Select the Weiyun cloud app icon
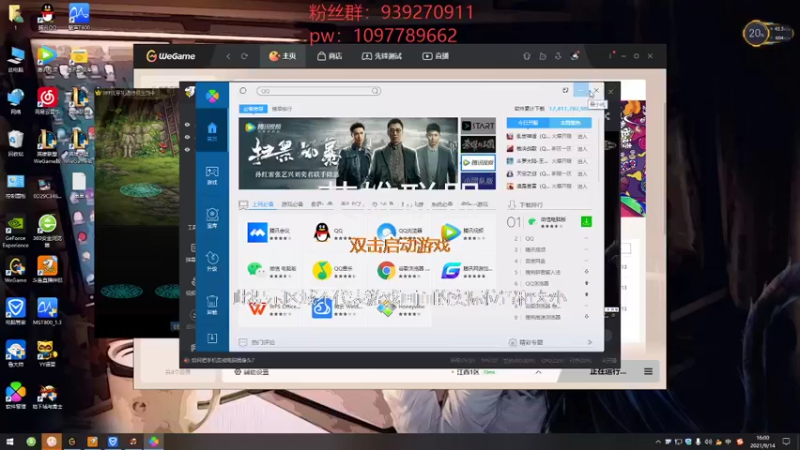 pyautogui.click(x=321, y=308)
